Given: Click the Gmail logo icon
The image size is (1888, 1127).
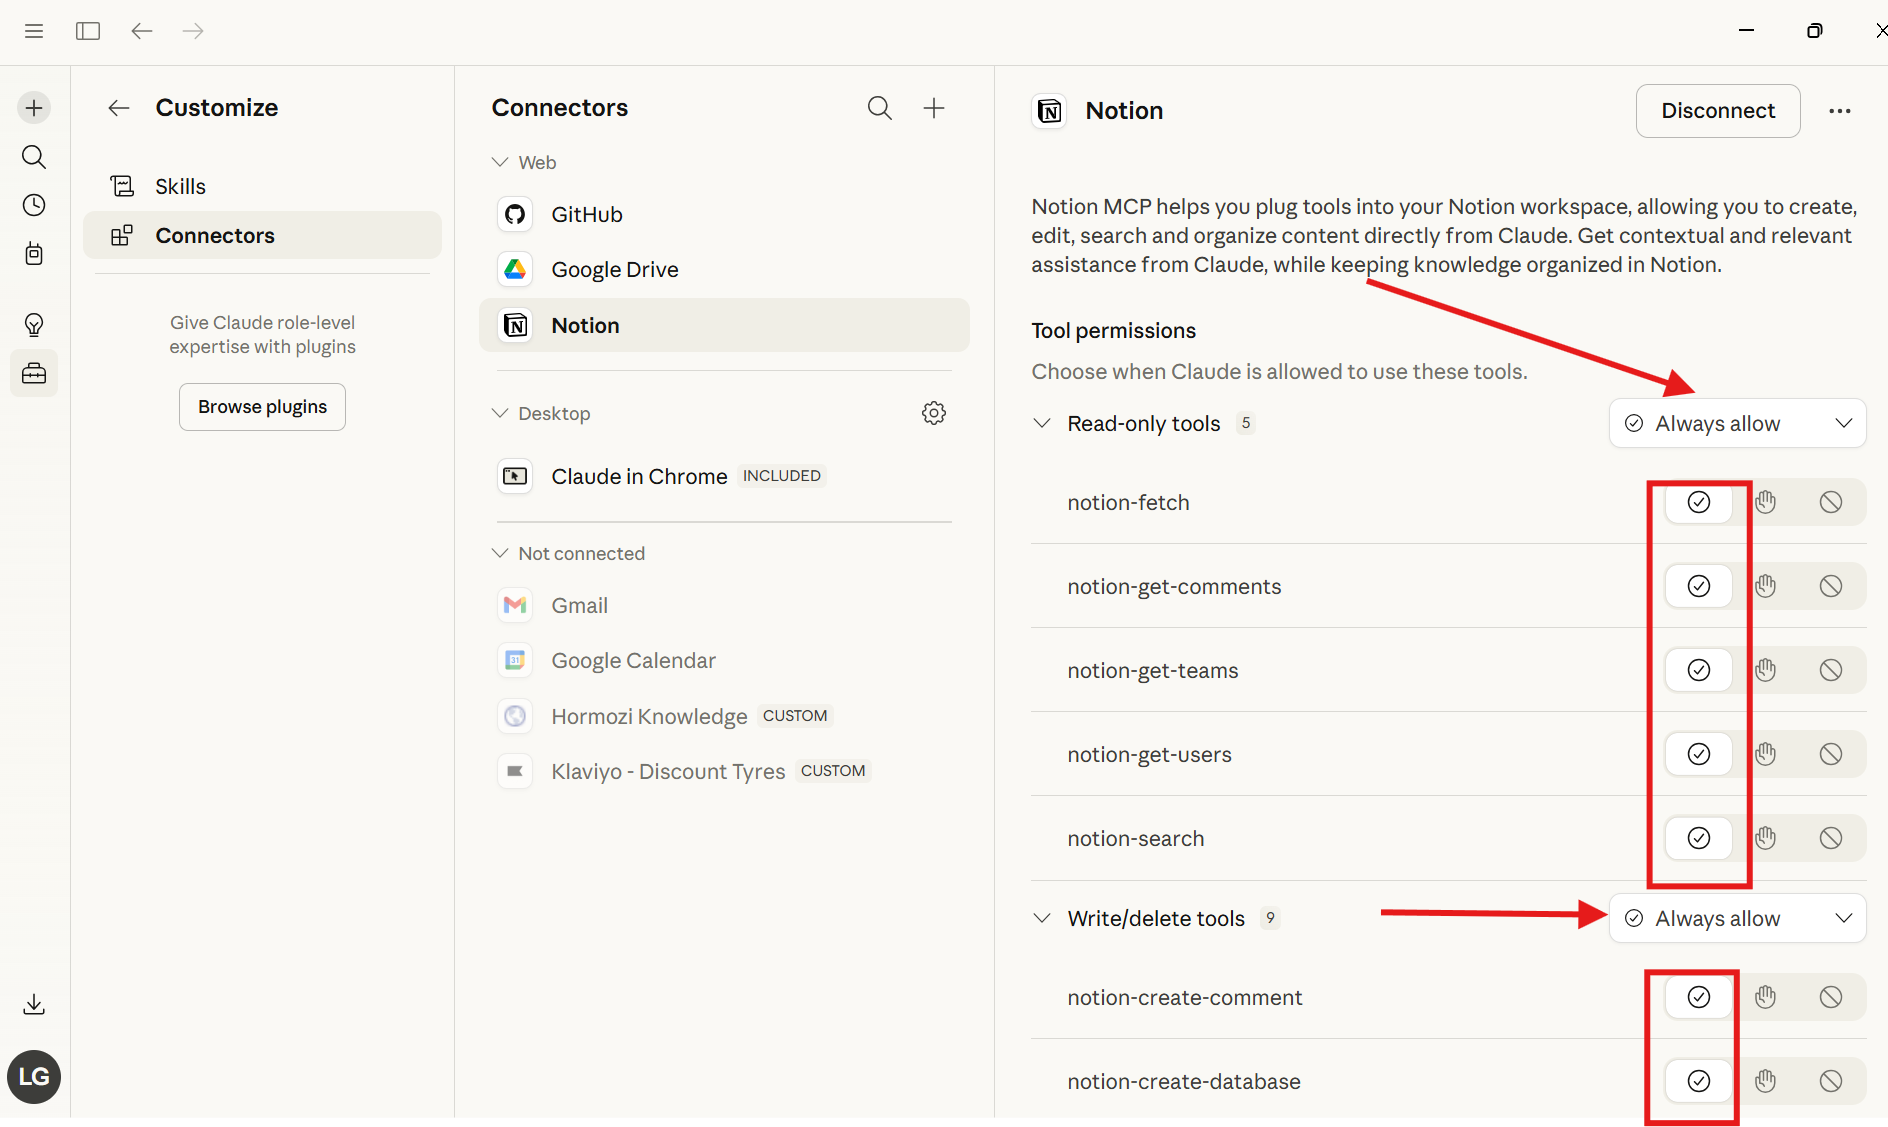Looking at the screenshot, I should [515, 605].
